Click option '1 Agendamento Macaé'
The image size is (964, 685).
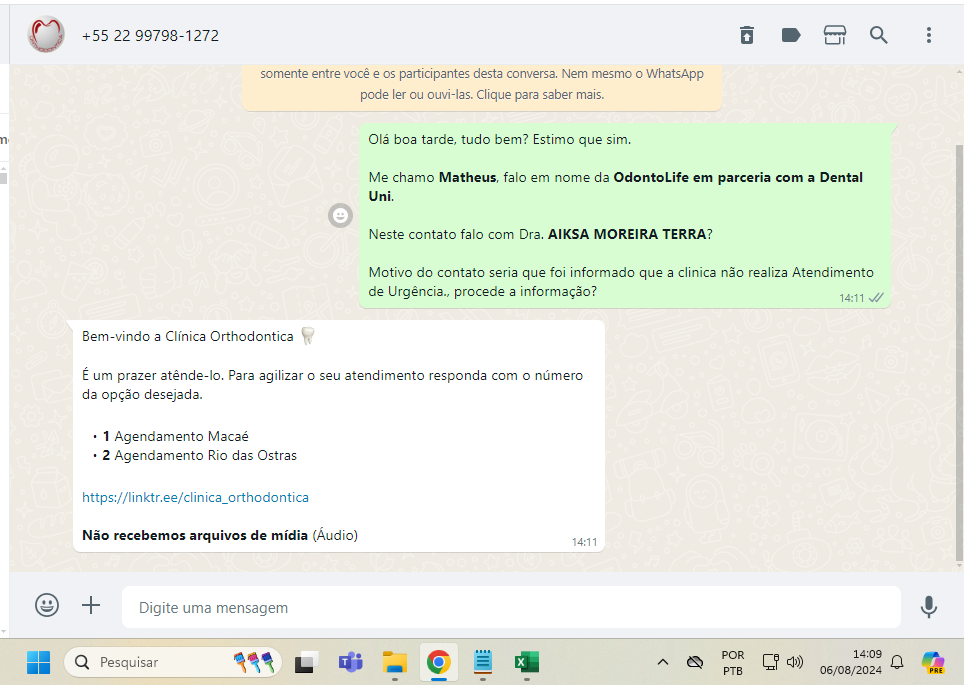tap(175, 436)
